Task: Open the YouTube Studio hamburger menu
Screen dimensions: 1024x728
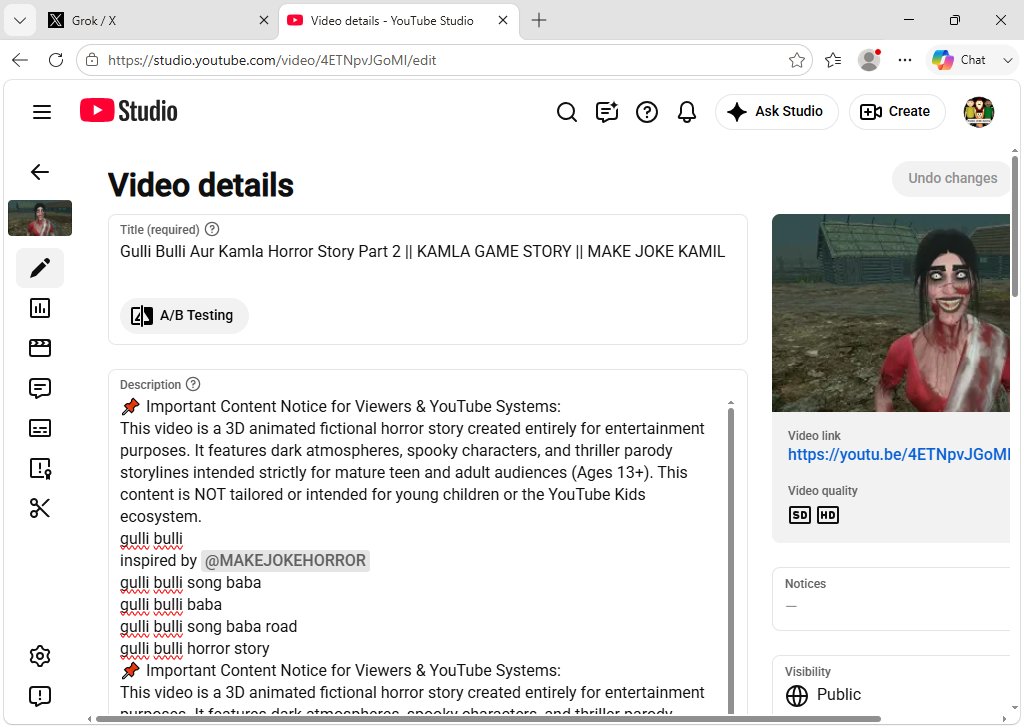Action: click(42, 112)
